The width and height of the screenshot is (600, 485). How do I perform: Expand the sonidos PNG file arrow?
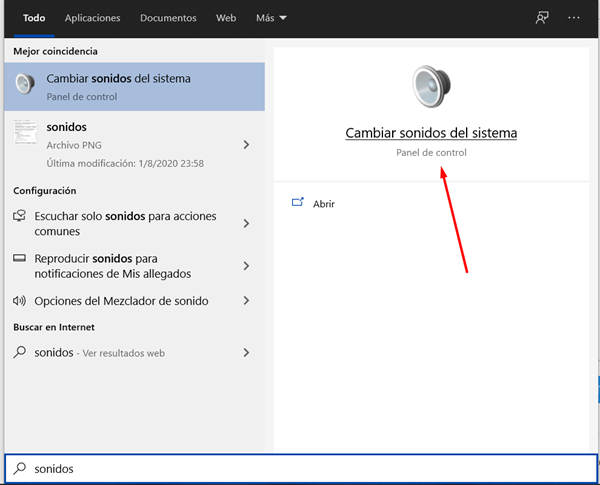[x=246, y=145]
